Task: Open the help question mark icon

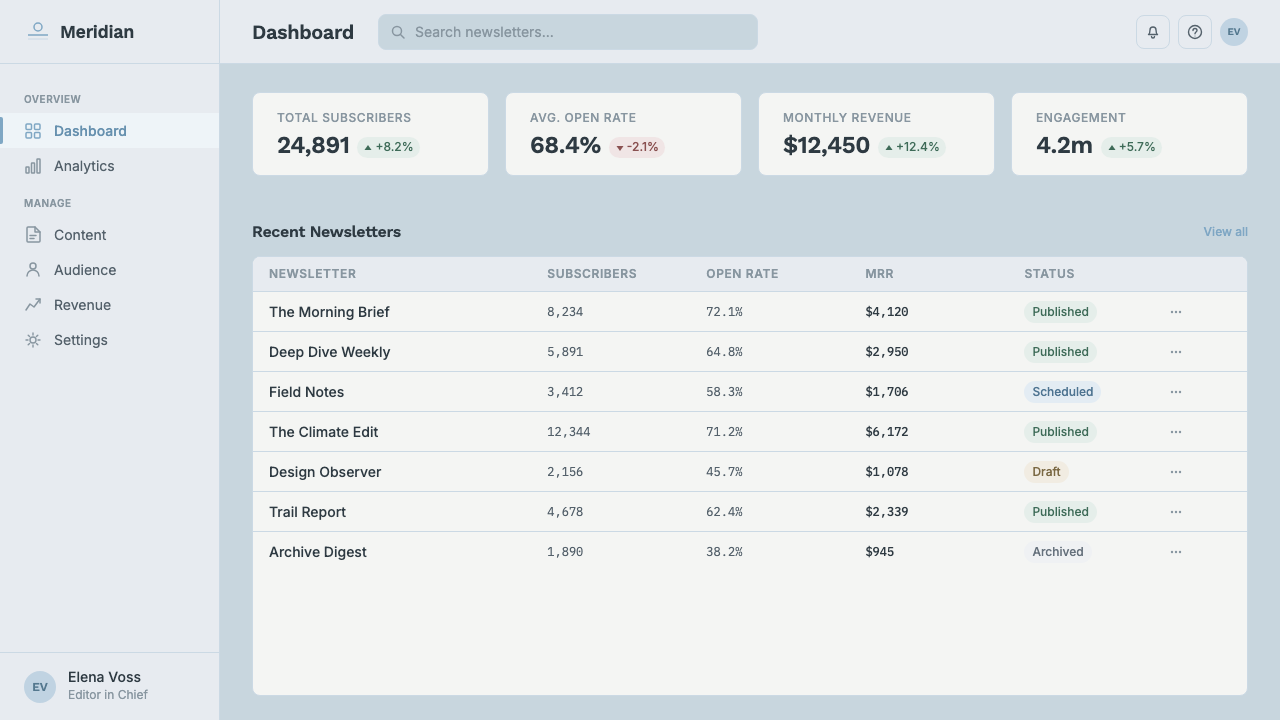Action: 1195,32
